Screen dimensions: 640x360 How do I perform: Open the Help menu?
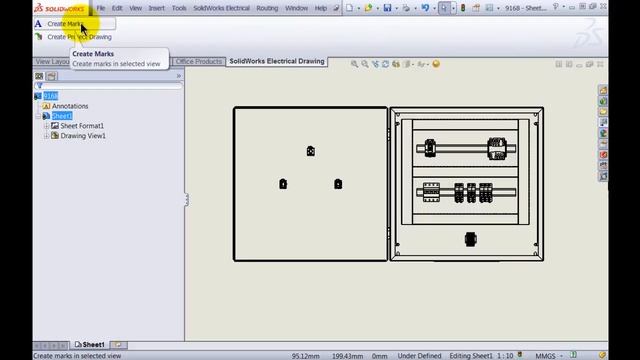321,8
